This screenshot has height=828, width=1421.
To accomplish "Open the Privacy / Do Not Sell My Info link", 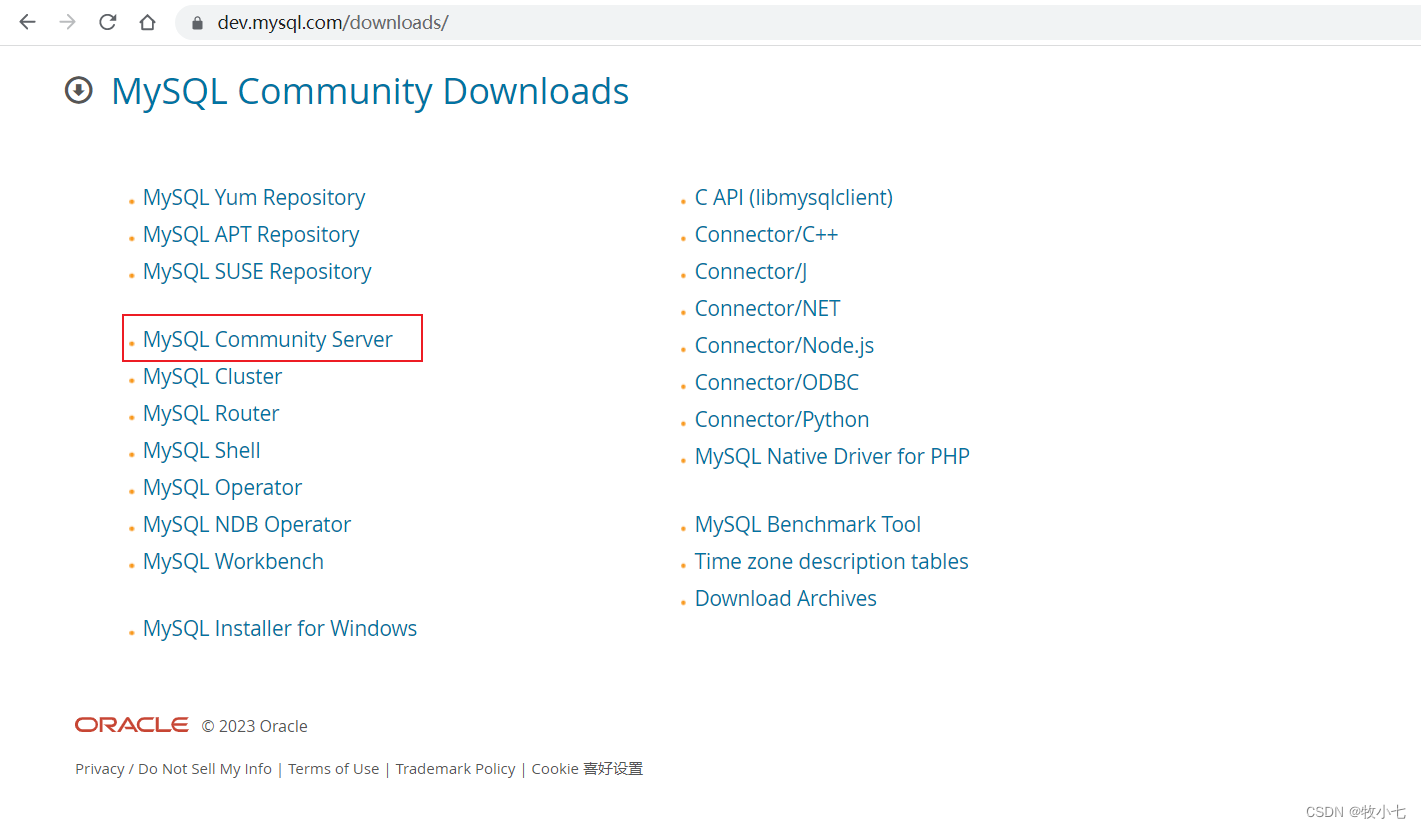I will tap(173, 769).
